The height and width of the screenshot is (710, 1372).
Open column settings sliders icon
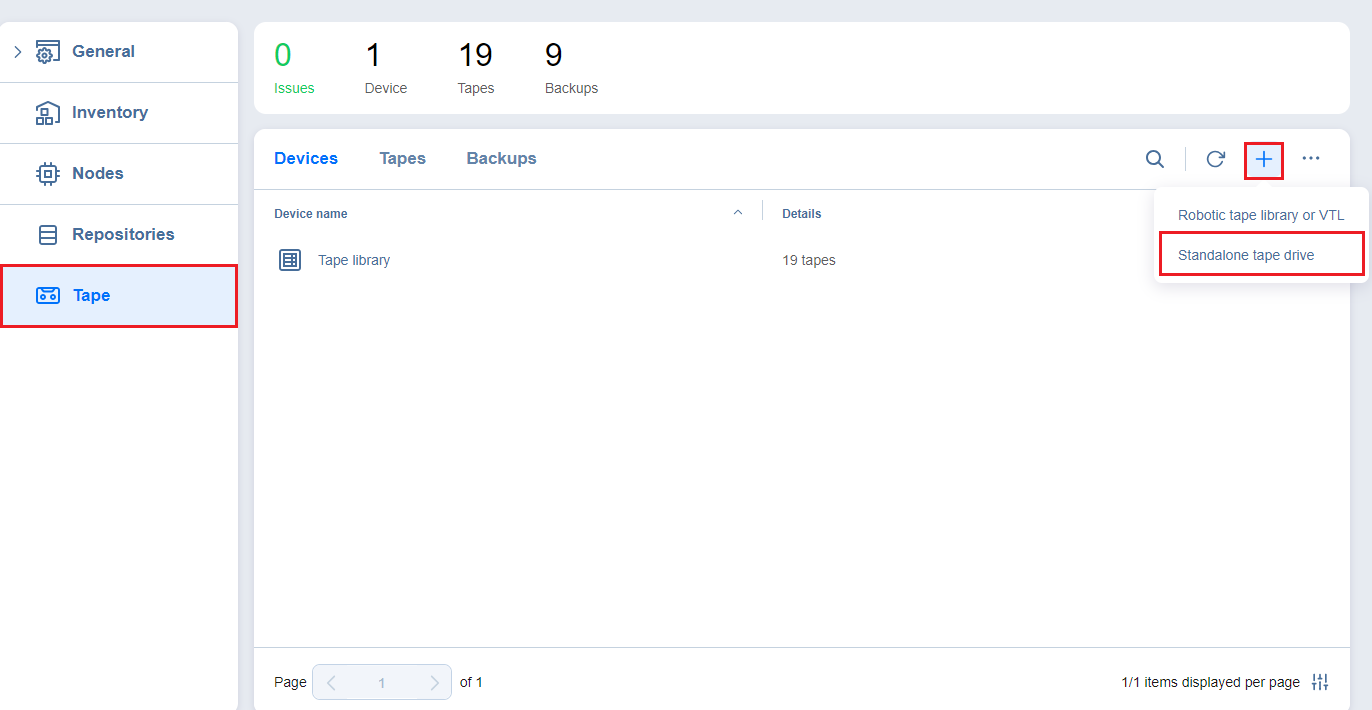[1320, 682]
